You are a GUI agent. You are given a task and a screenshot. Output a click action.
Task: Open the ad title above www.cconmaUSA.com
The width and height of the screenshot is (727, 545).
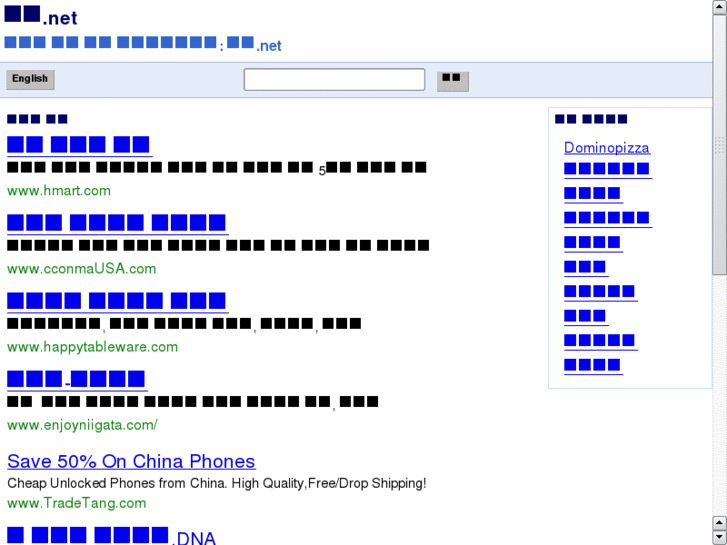tap(117, 223)
